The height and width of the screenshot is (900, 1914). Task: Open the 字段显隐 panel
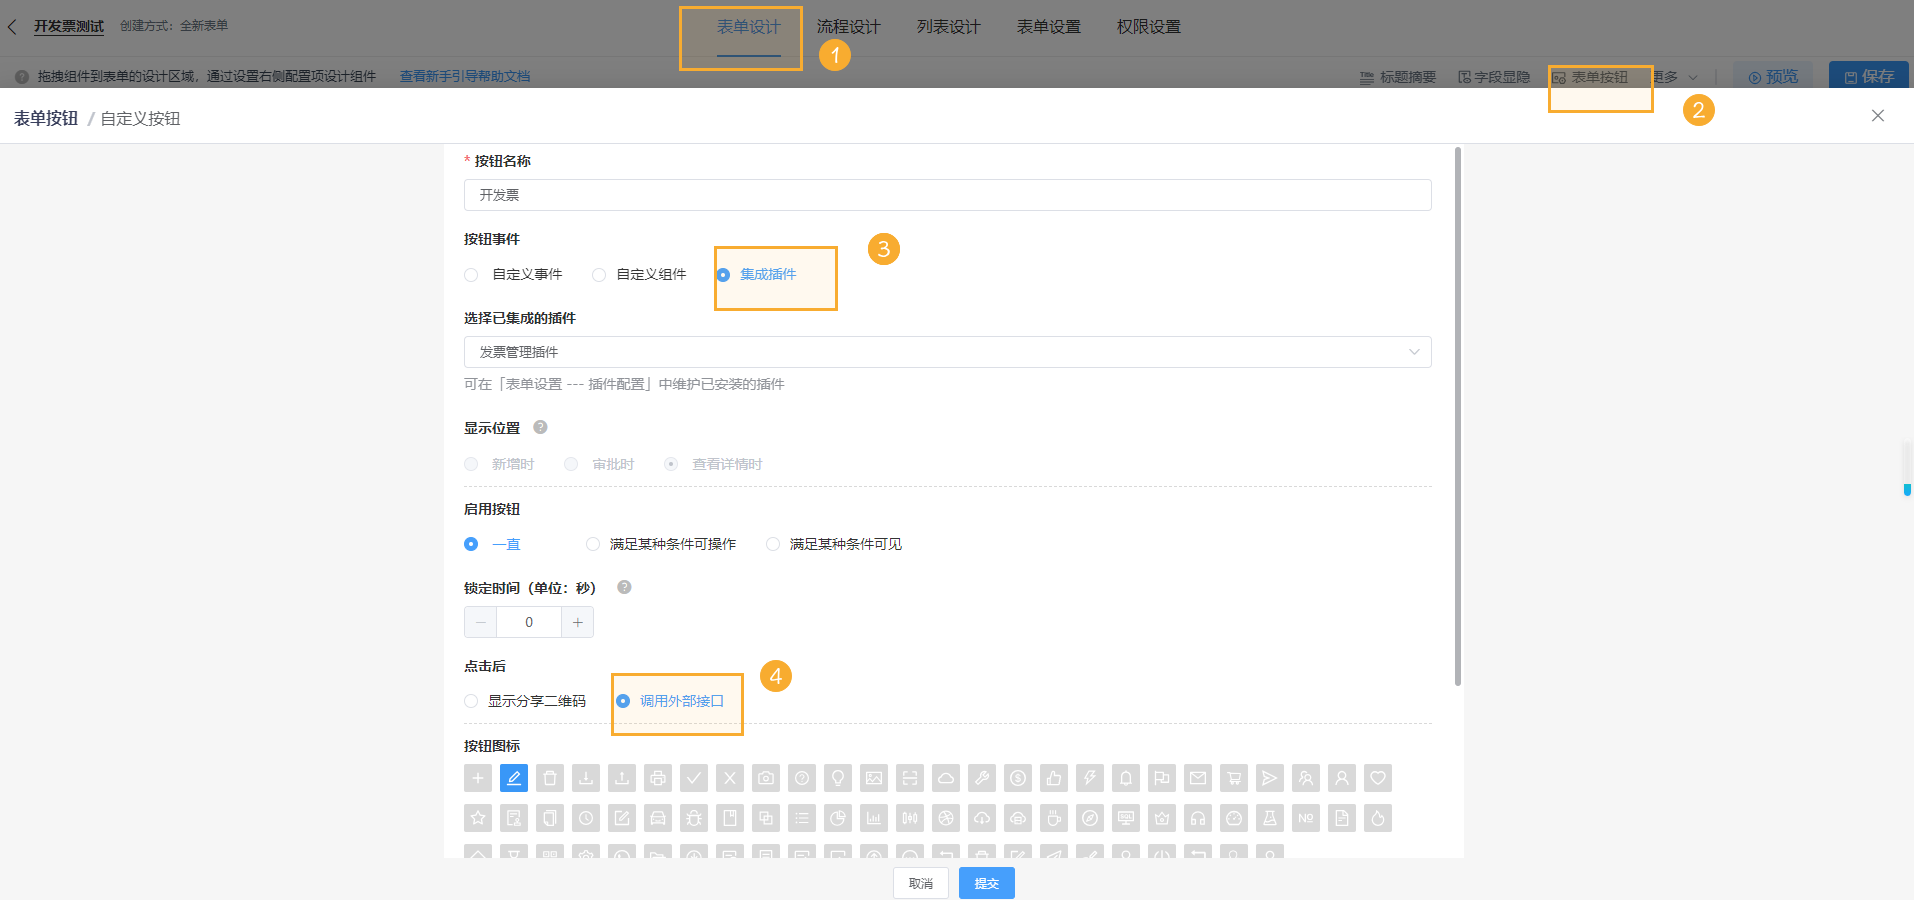point(1493,76)
